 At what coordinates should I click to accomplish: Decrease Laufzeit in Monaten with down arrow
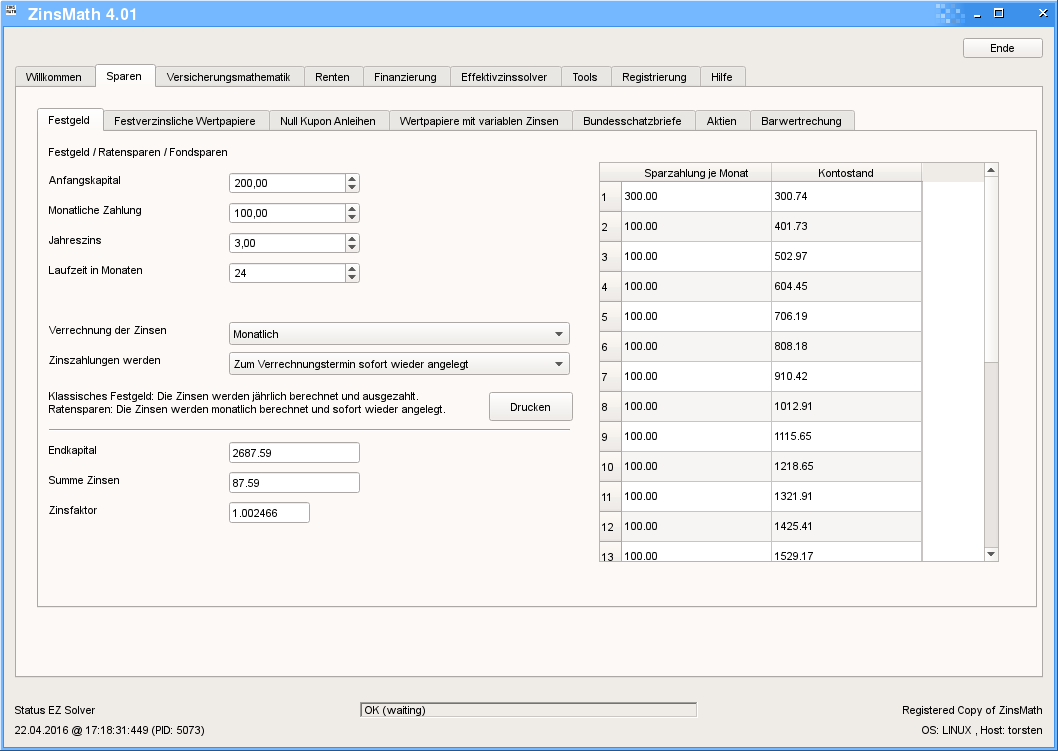[352, 277]
